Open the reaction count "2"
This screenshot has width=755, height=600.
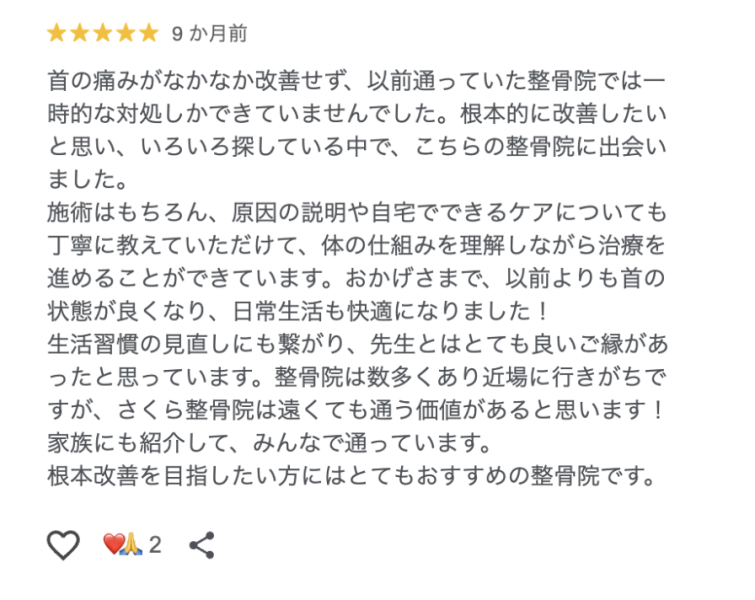155,545
